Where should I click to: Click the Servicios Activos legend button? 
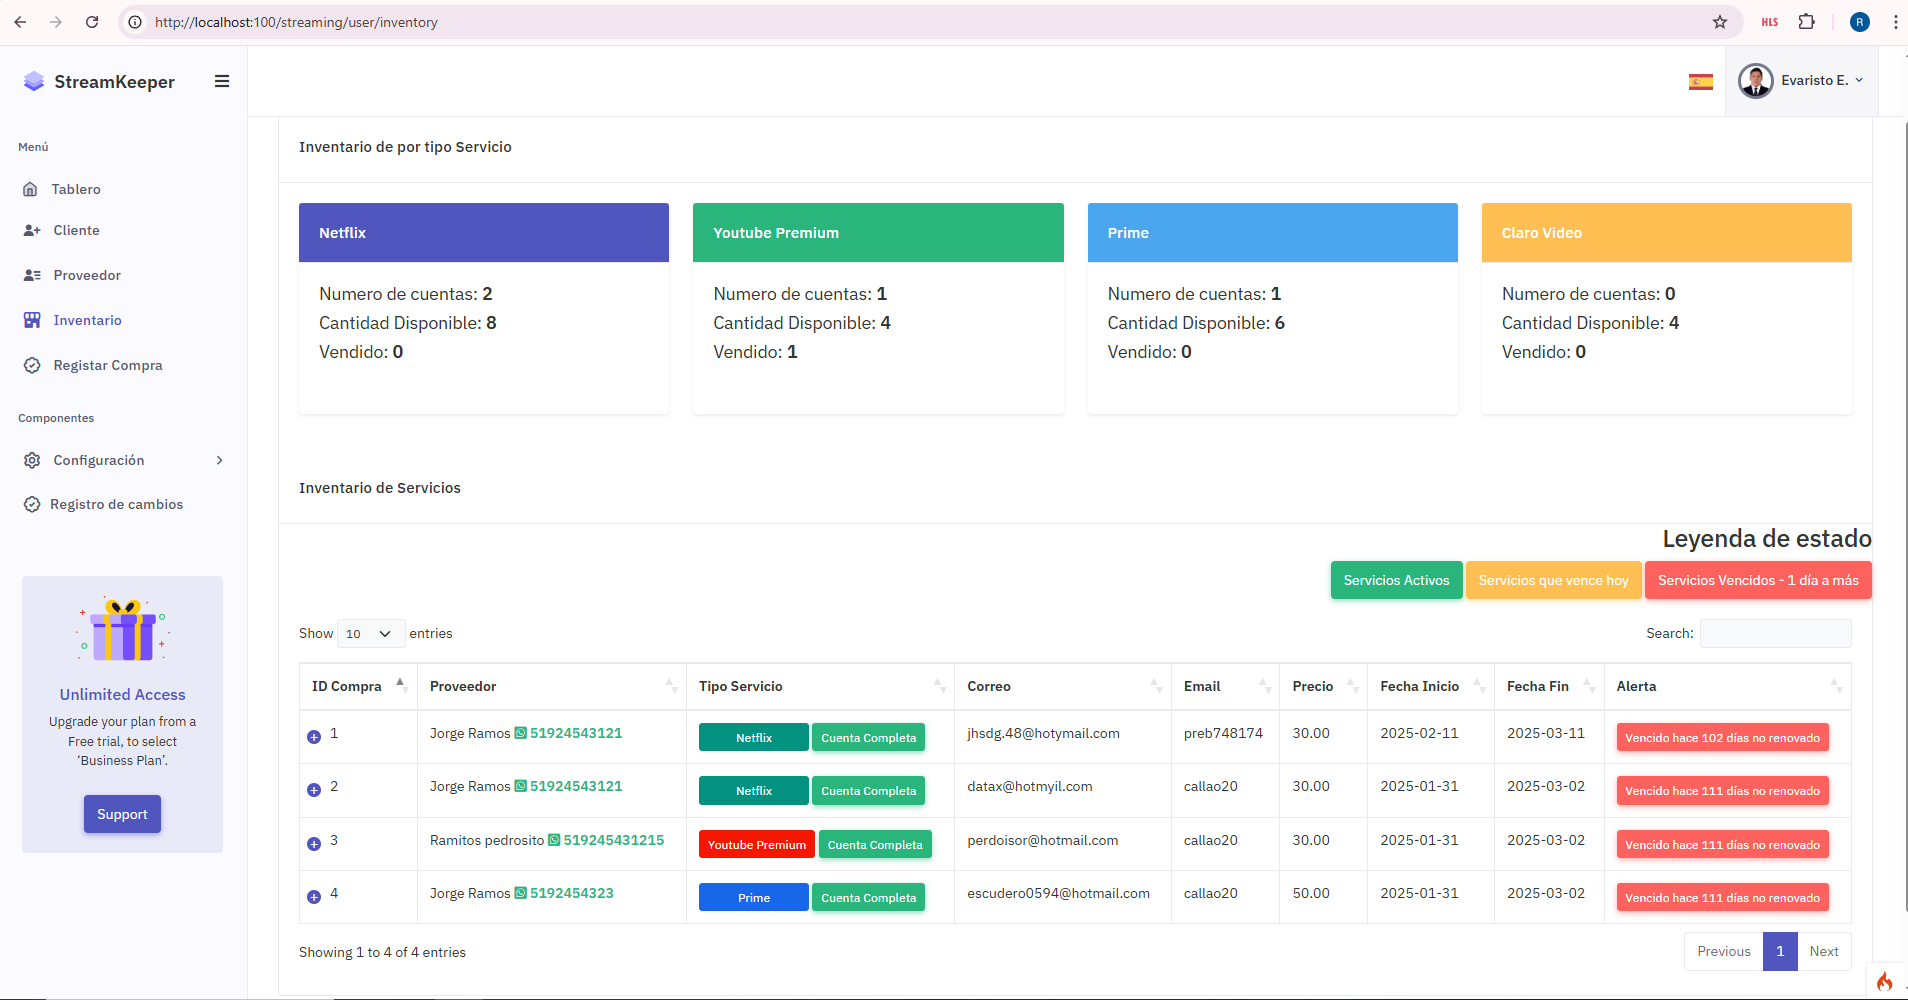tap(1396, 580)
